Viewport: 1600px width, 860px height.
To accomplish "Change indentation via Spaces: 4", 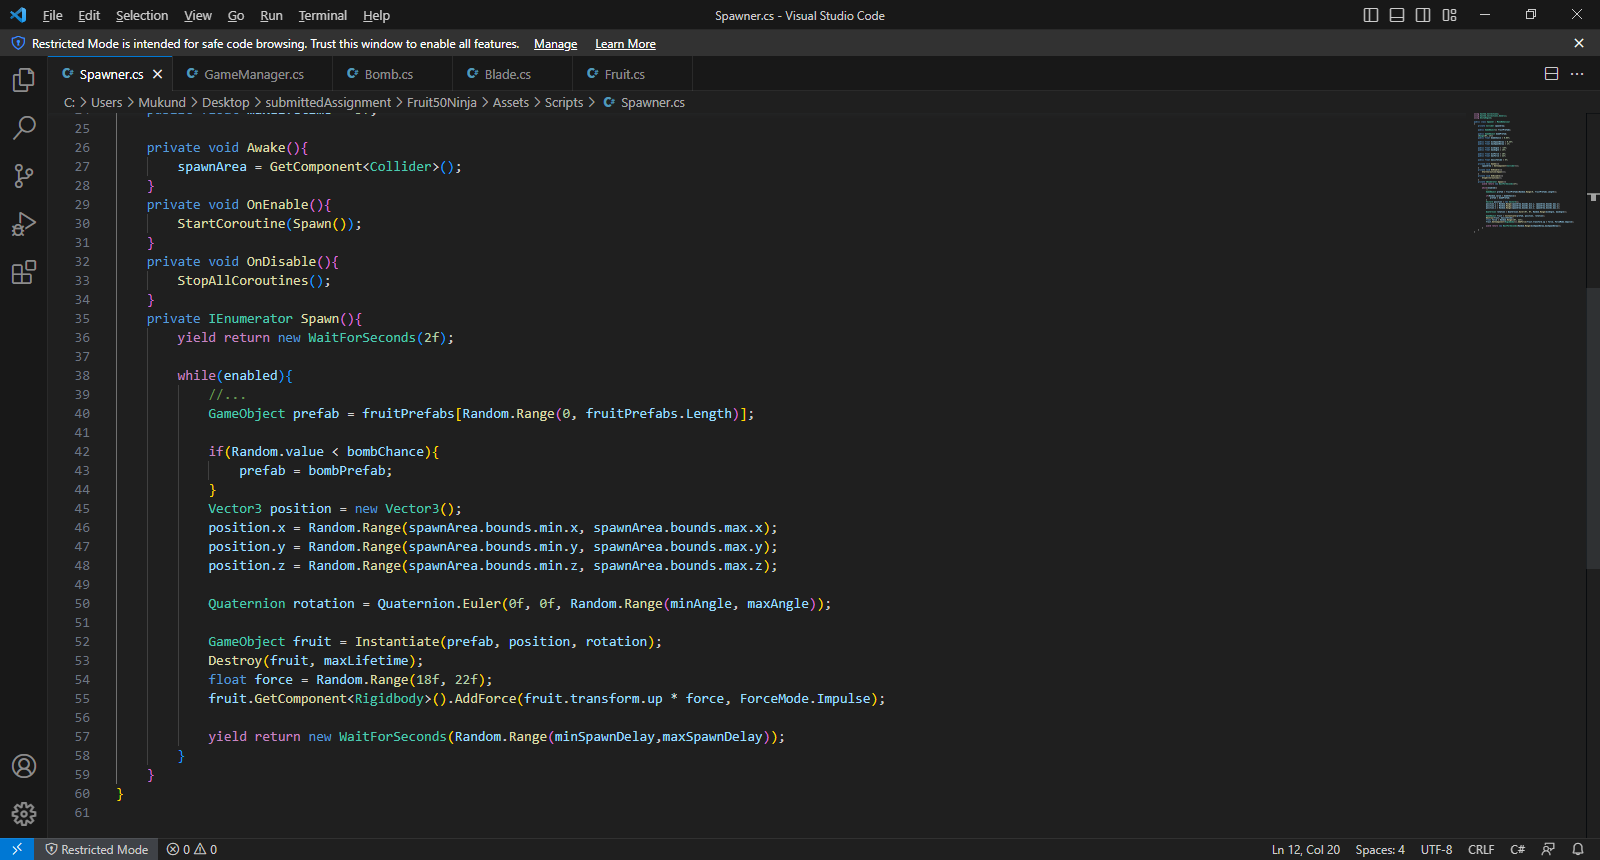I will coord(1380,849).
